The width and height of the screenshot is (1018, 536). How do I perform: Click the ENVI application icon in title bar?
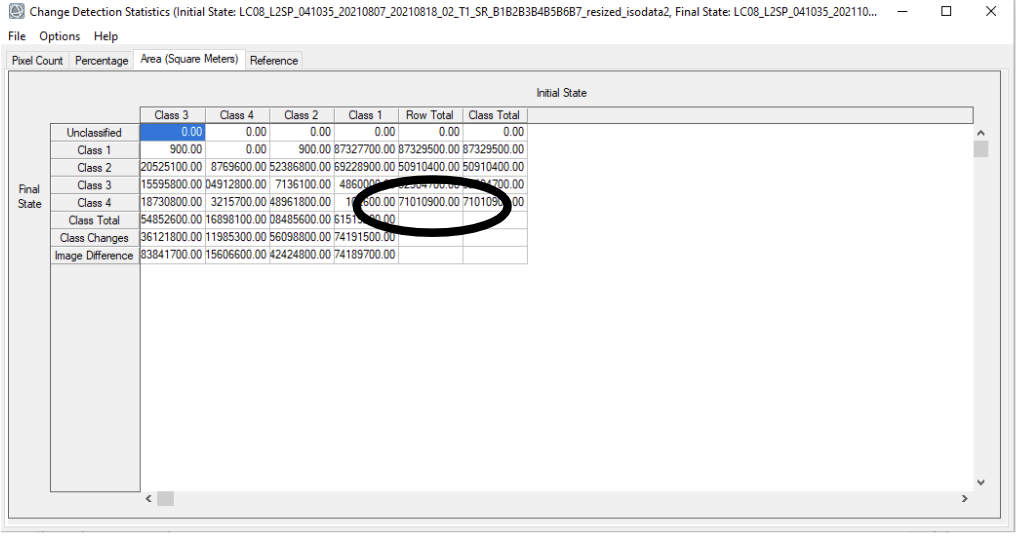pyautogui.click(x=15, y=12)
